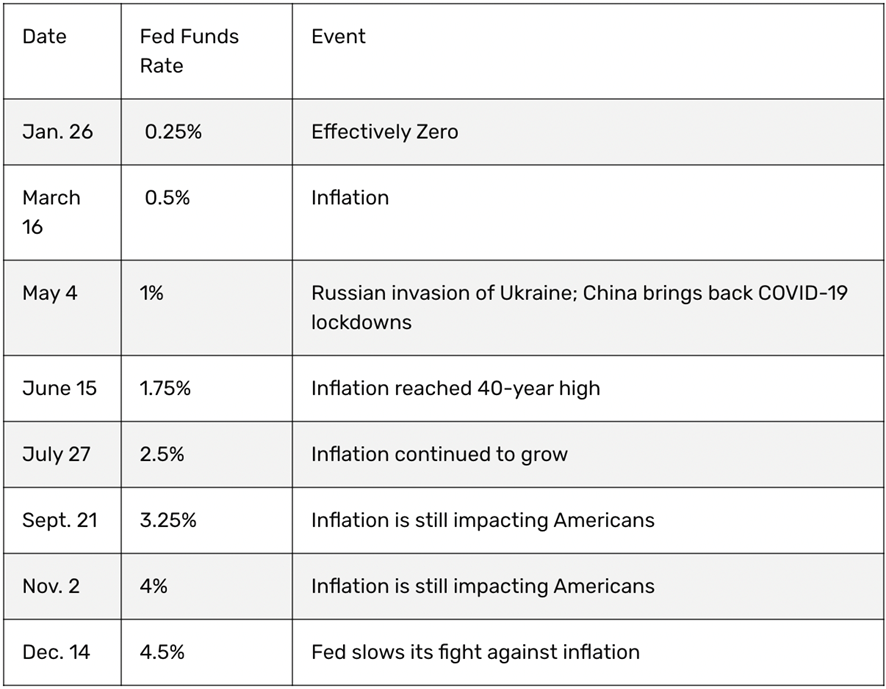Click the "Event" column header

click(x=338, y=37)
